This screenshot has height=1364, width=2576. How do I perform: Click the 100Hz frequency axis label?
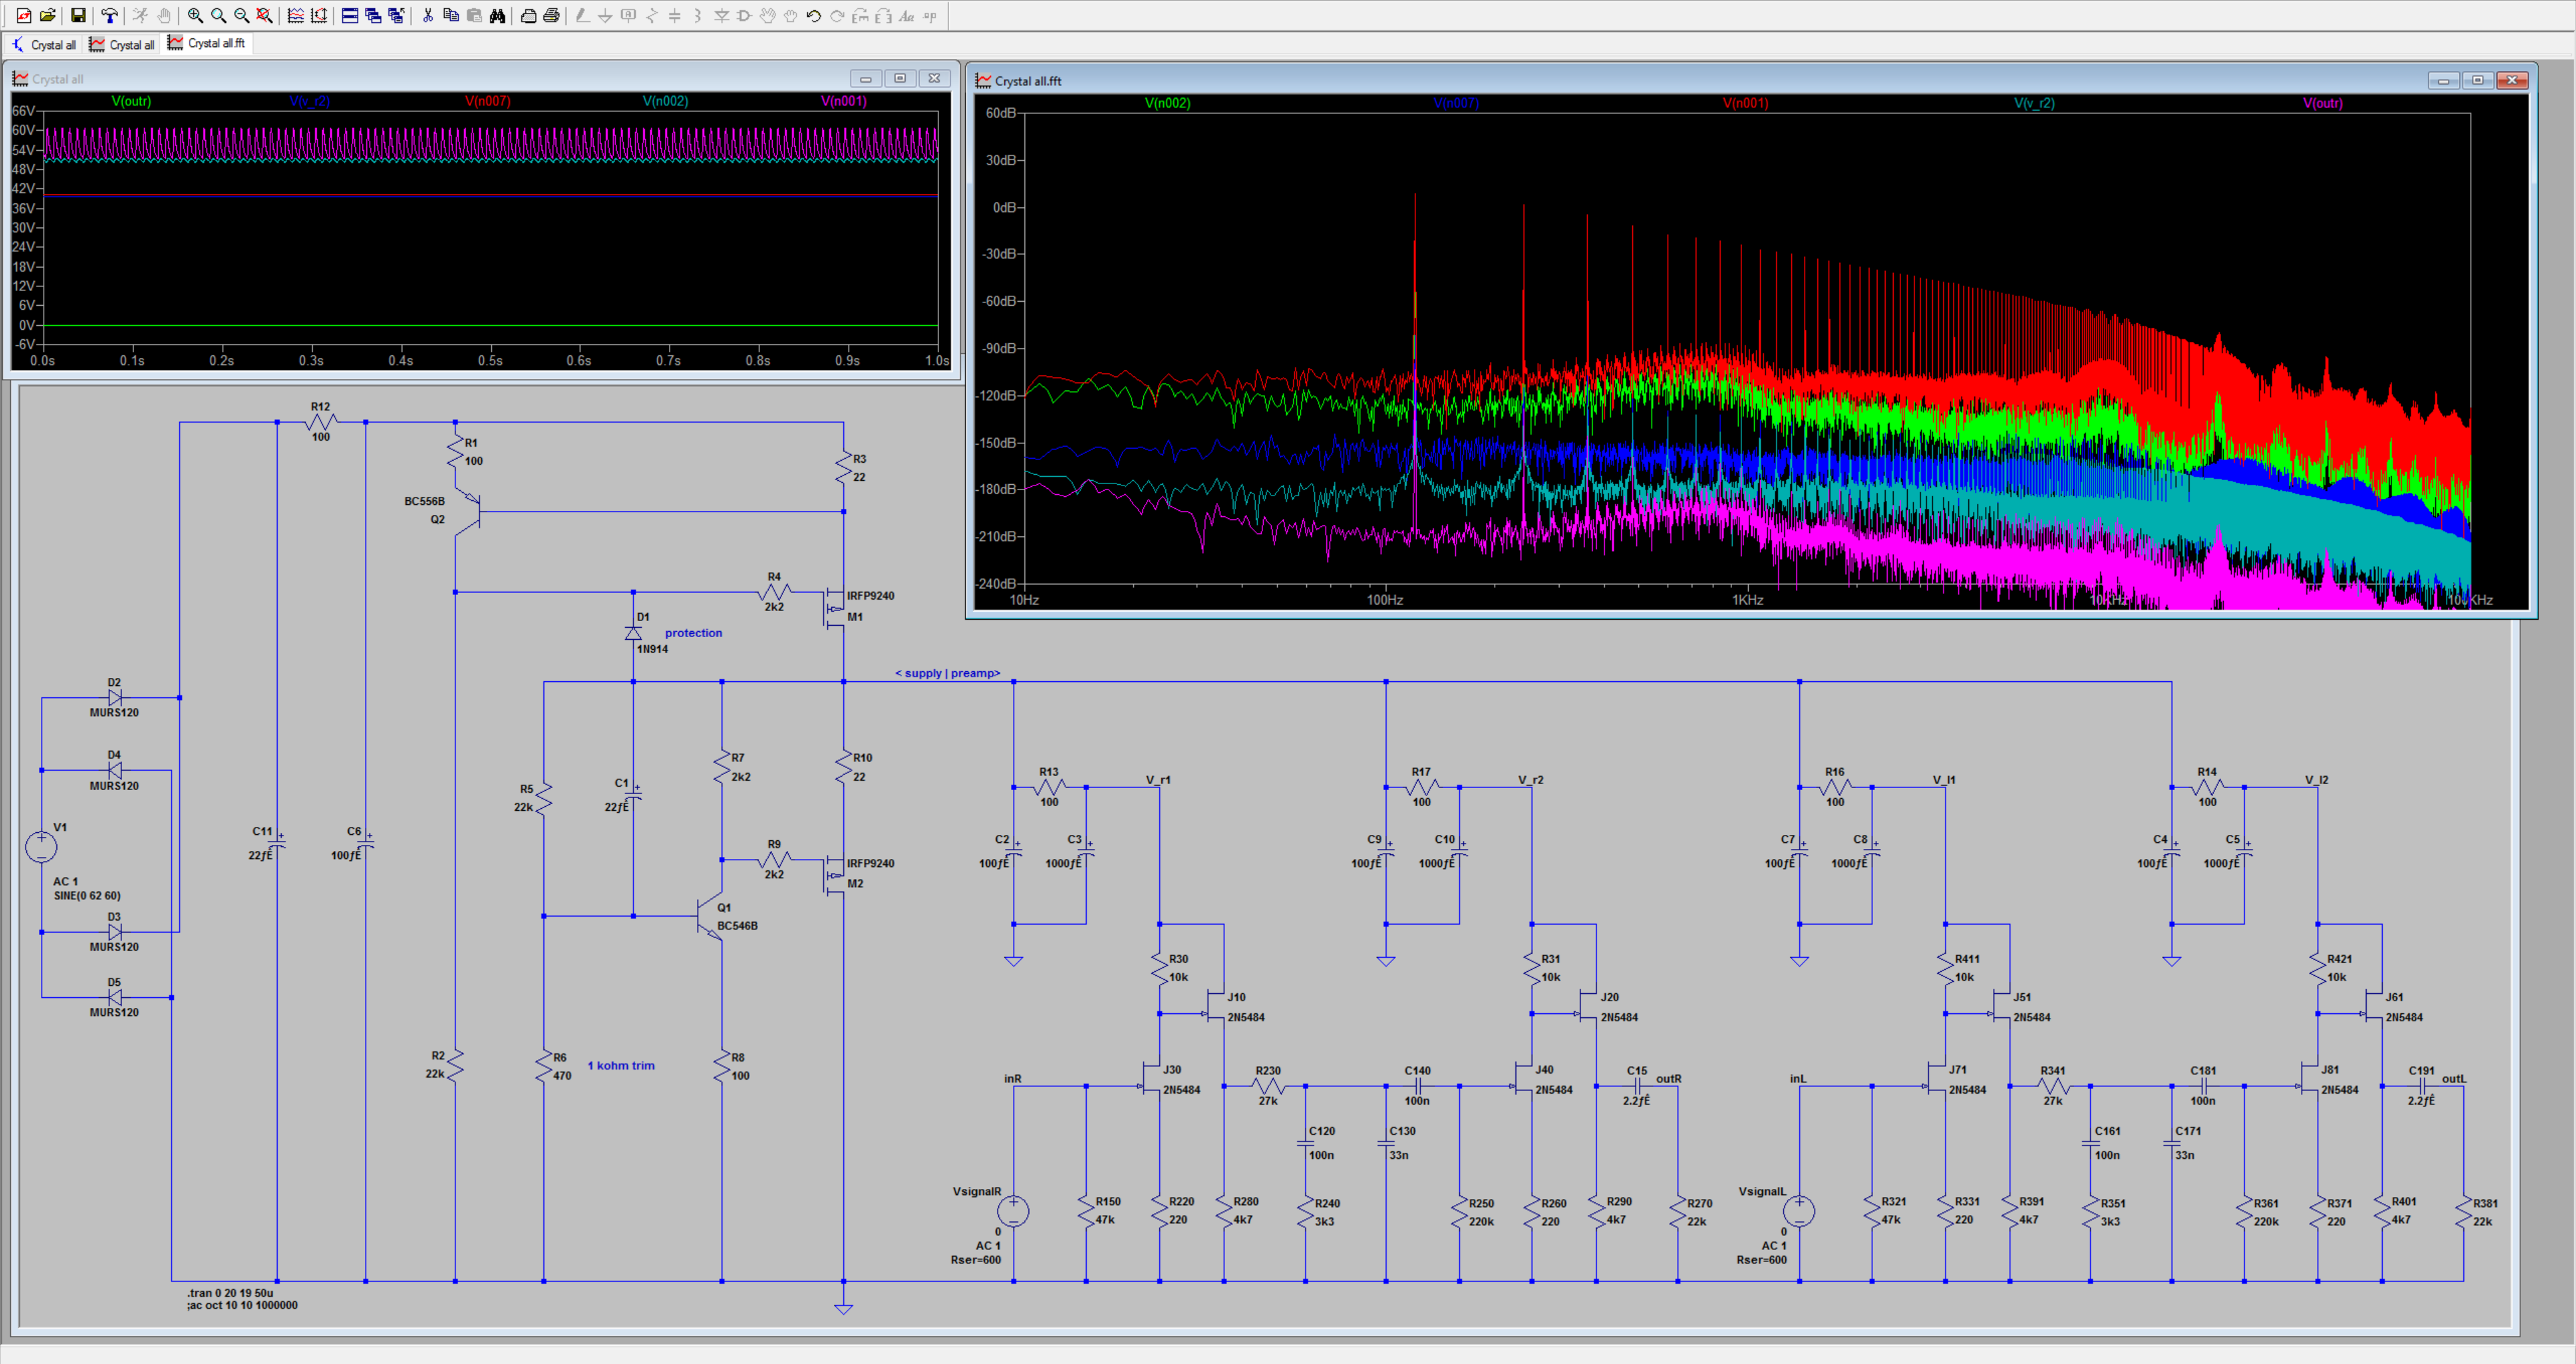[1385, 600]
